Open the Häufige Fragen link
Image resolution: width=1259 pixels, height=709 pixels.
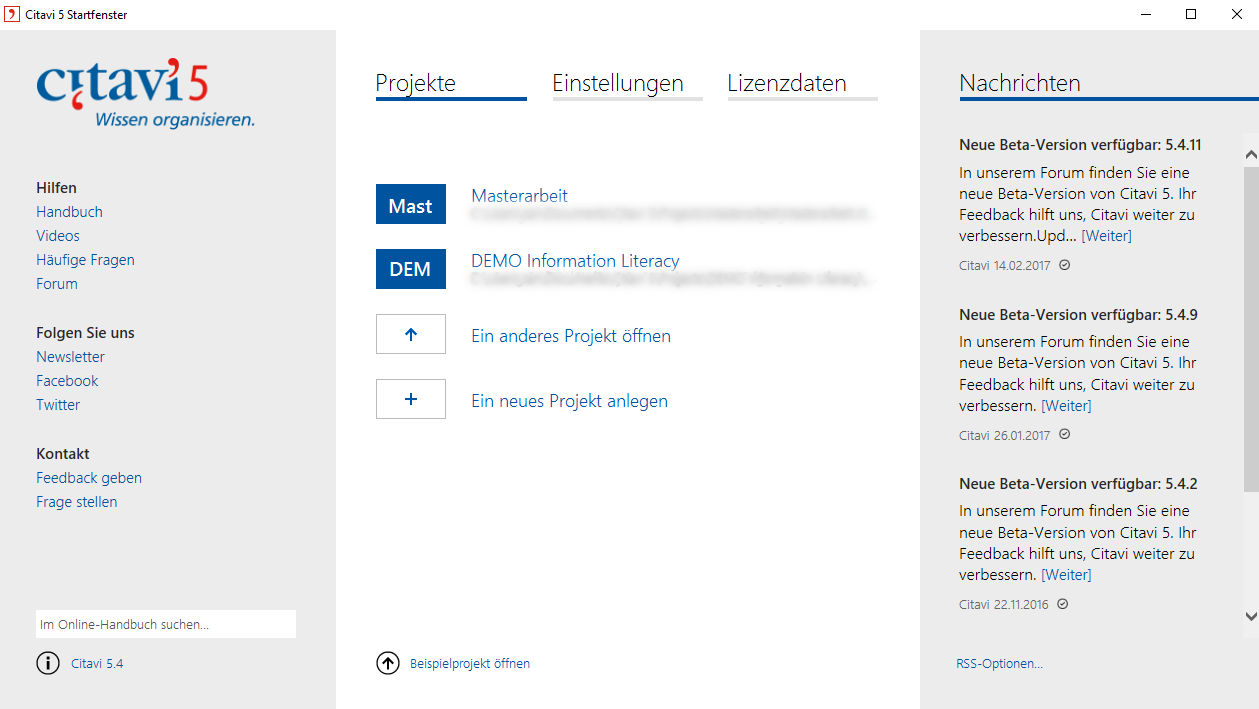[85, 260]
